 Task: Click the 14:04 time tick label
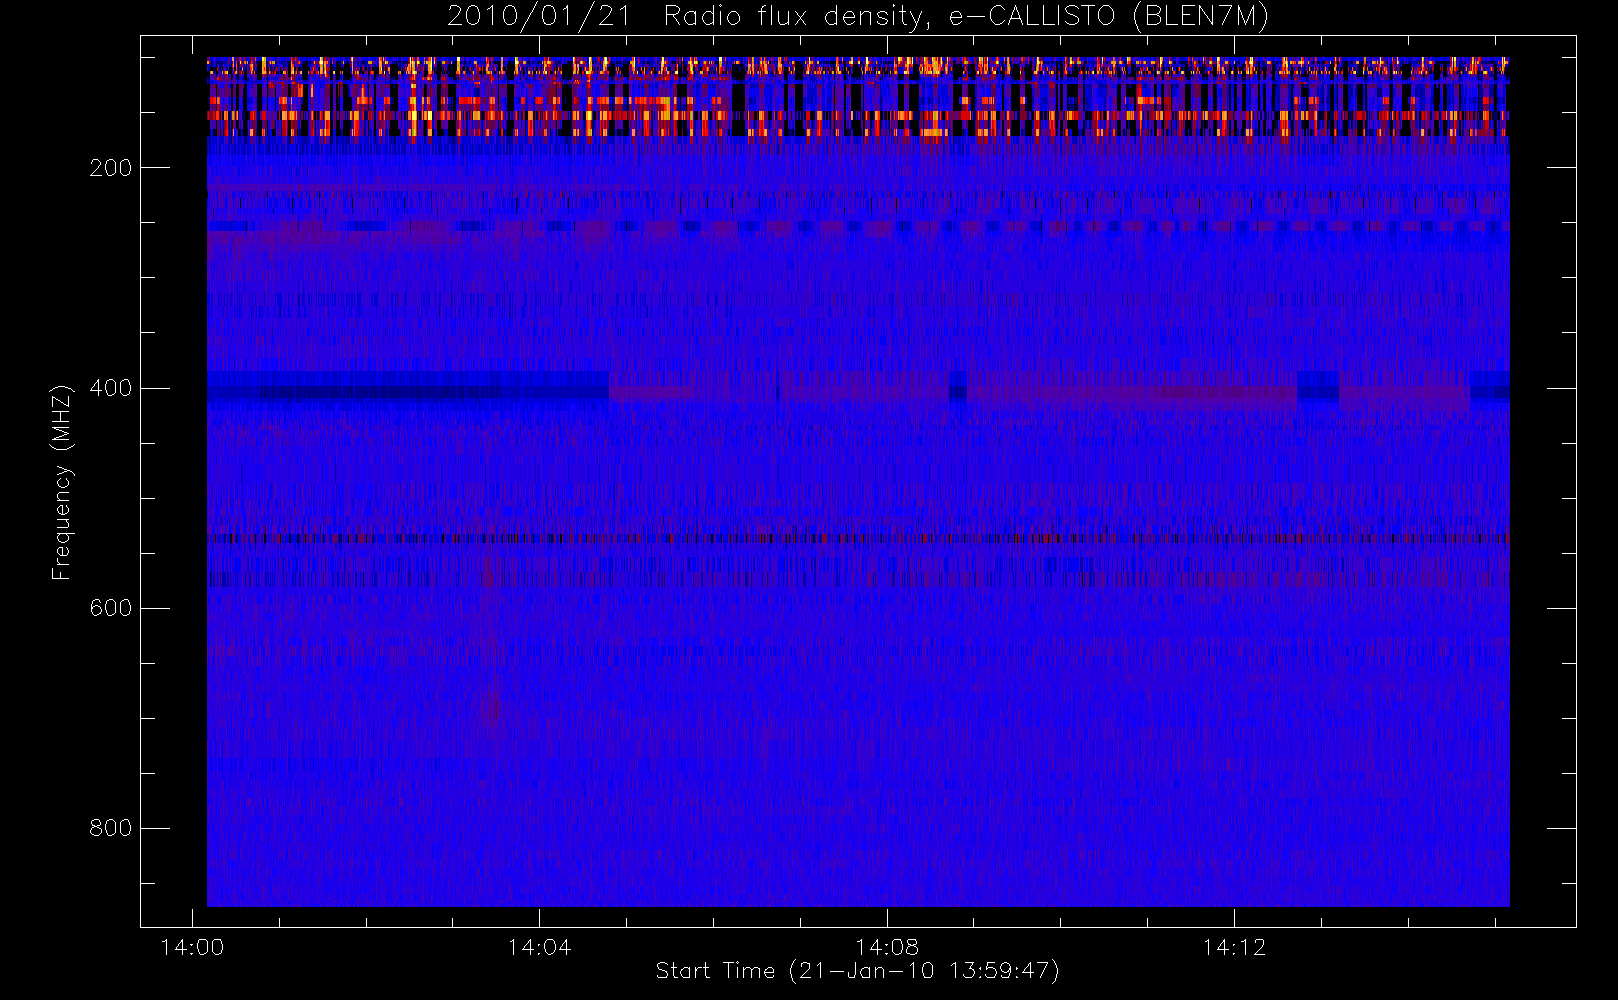pyautogui.click(x=539, y=947)
